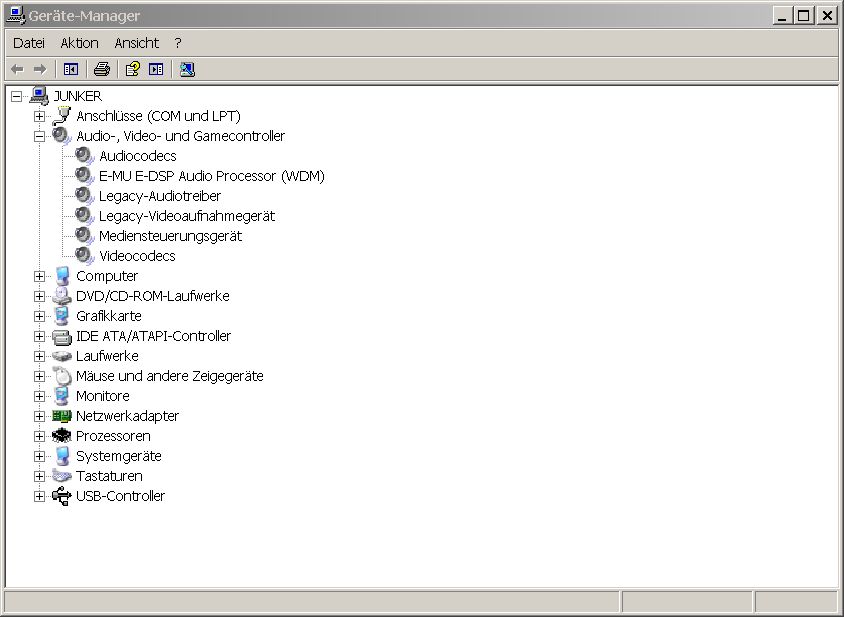Collapse the Audio-, Video- und Gamecontroller node
This screenshot has height=617, width=844.
pos(39,136)
